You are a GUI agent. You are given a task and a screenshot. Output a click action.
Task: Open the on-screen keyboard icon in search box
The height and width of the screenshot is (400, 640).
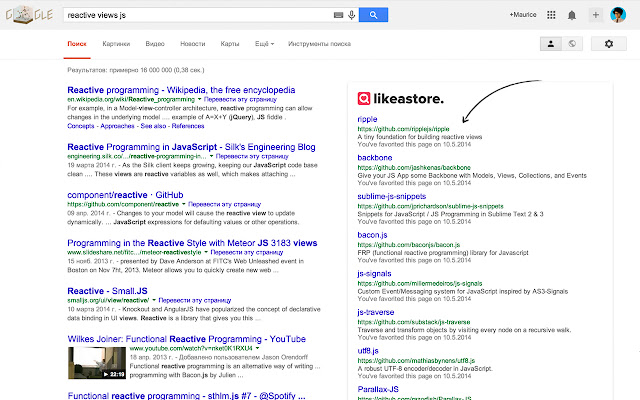(x=338, y=15)
